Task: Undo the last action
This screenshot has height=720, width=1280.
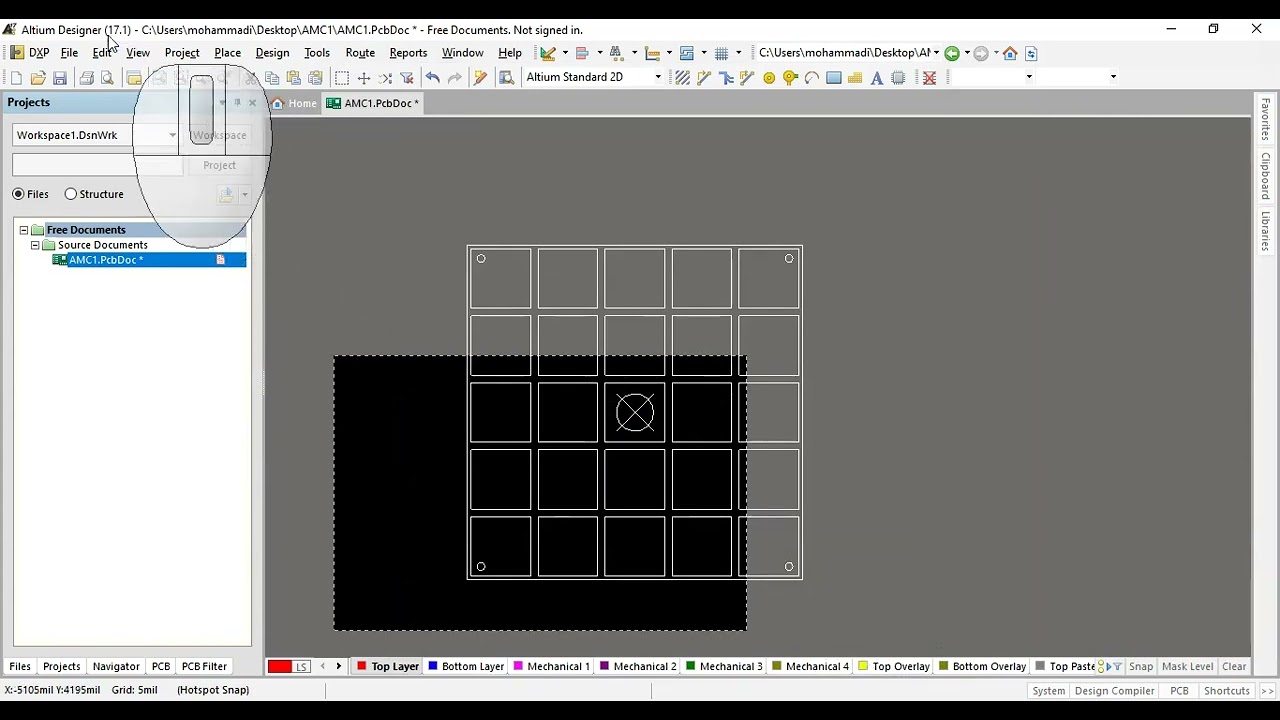Action: coord(432,78)
